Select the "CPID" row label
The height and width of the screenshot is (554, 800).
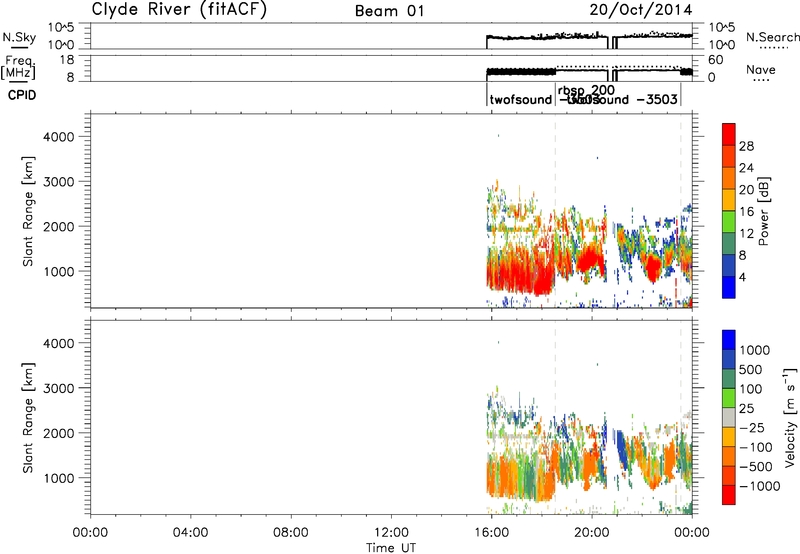[x=22, y=95]
